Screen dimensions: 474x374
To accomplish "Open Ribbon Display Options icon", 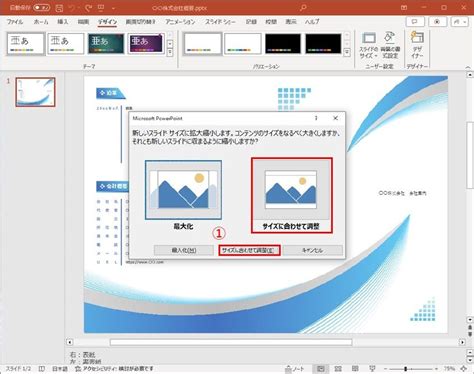I will 404,7.
